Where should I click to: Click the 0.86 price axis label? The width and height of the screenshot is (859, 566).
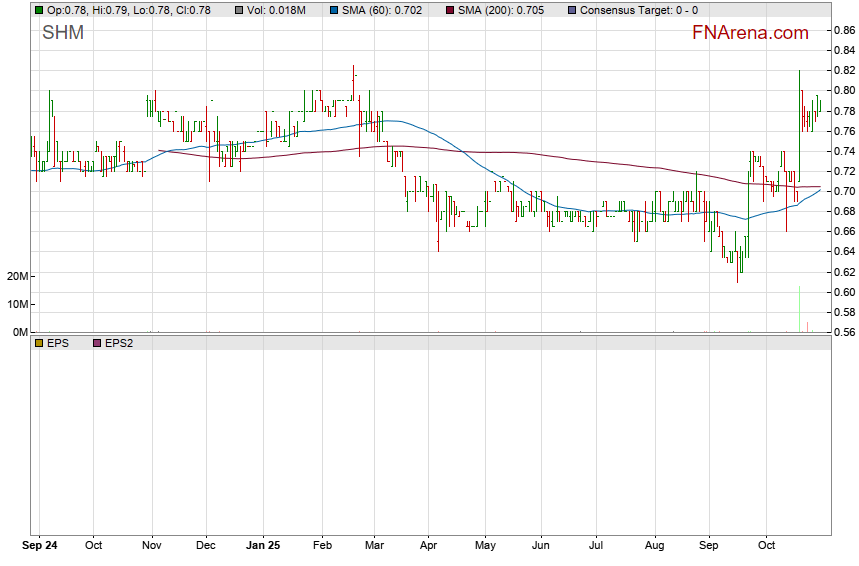tap(843, 30)
